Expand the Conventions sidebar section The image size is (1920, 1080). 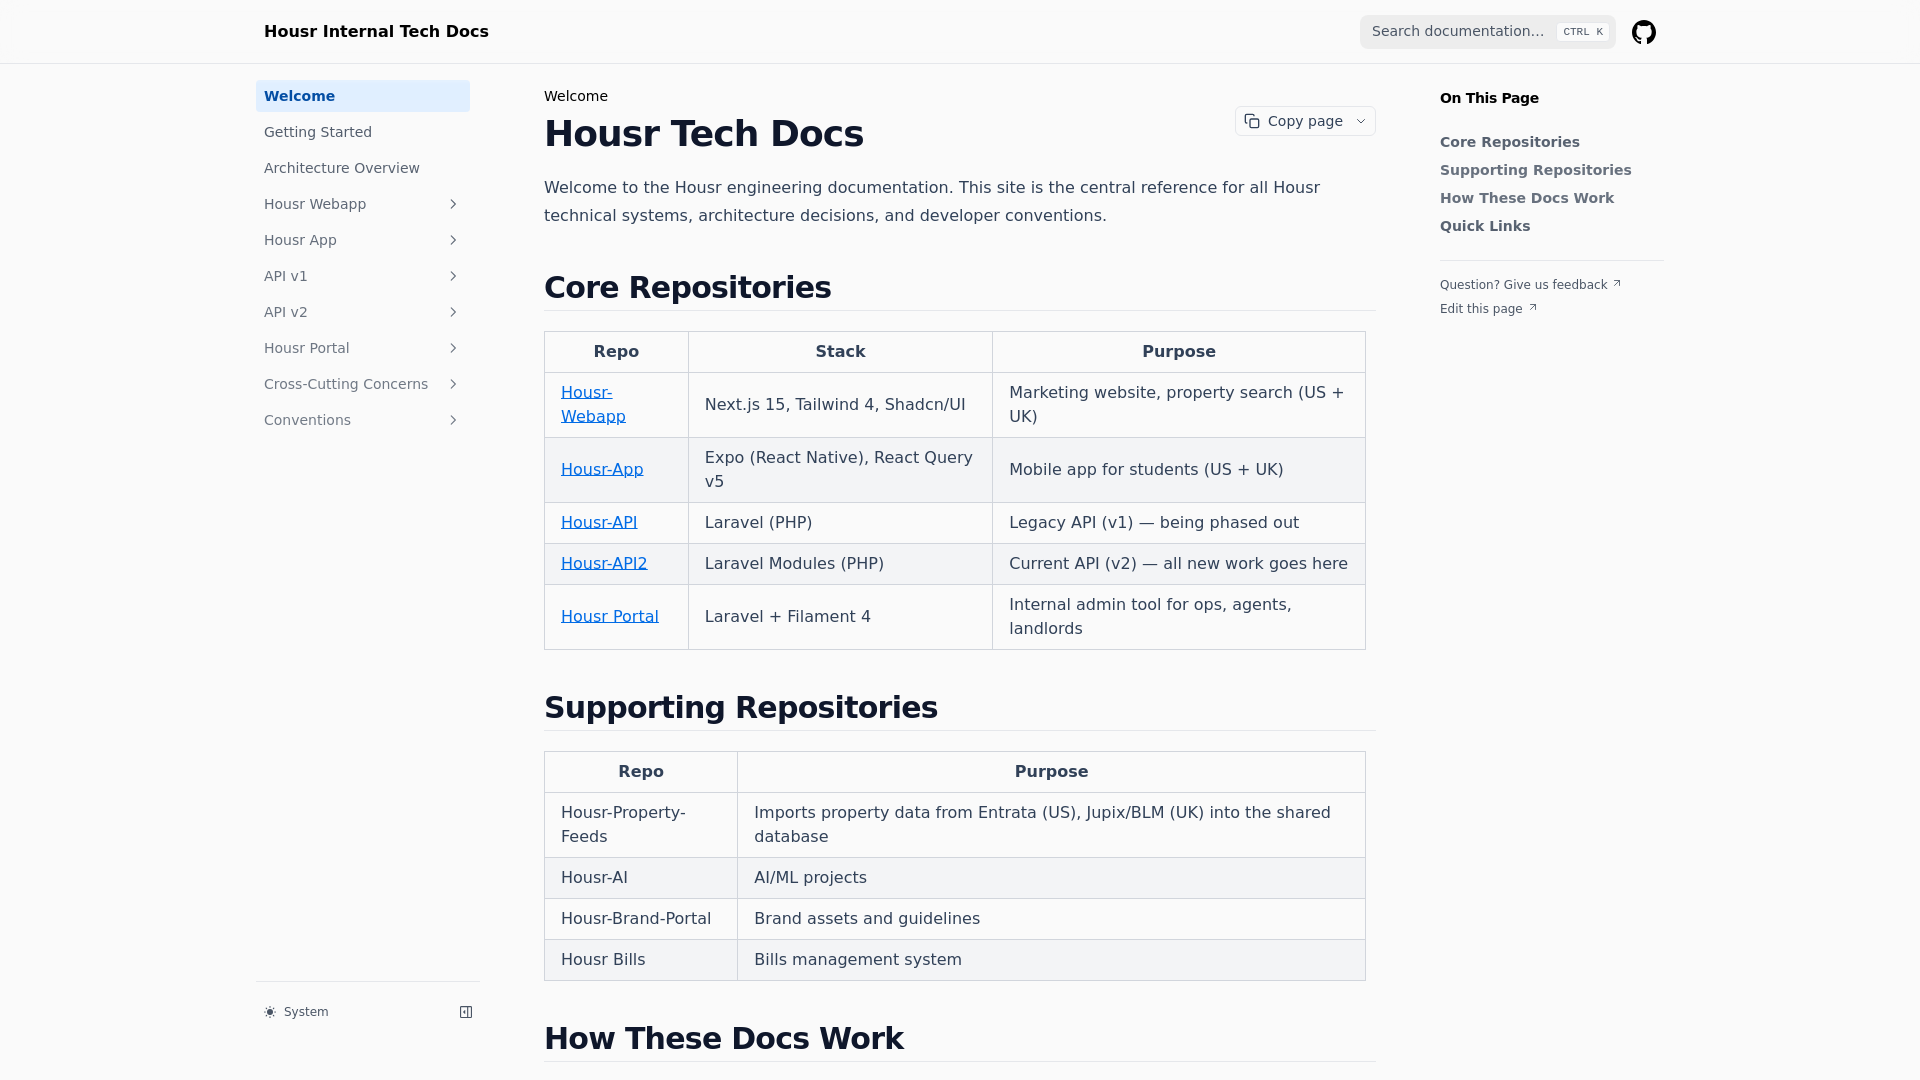coord(453,420)
